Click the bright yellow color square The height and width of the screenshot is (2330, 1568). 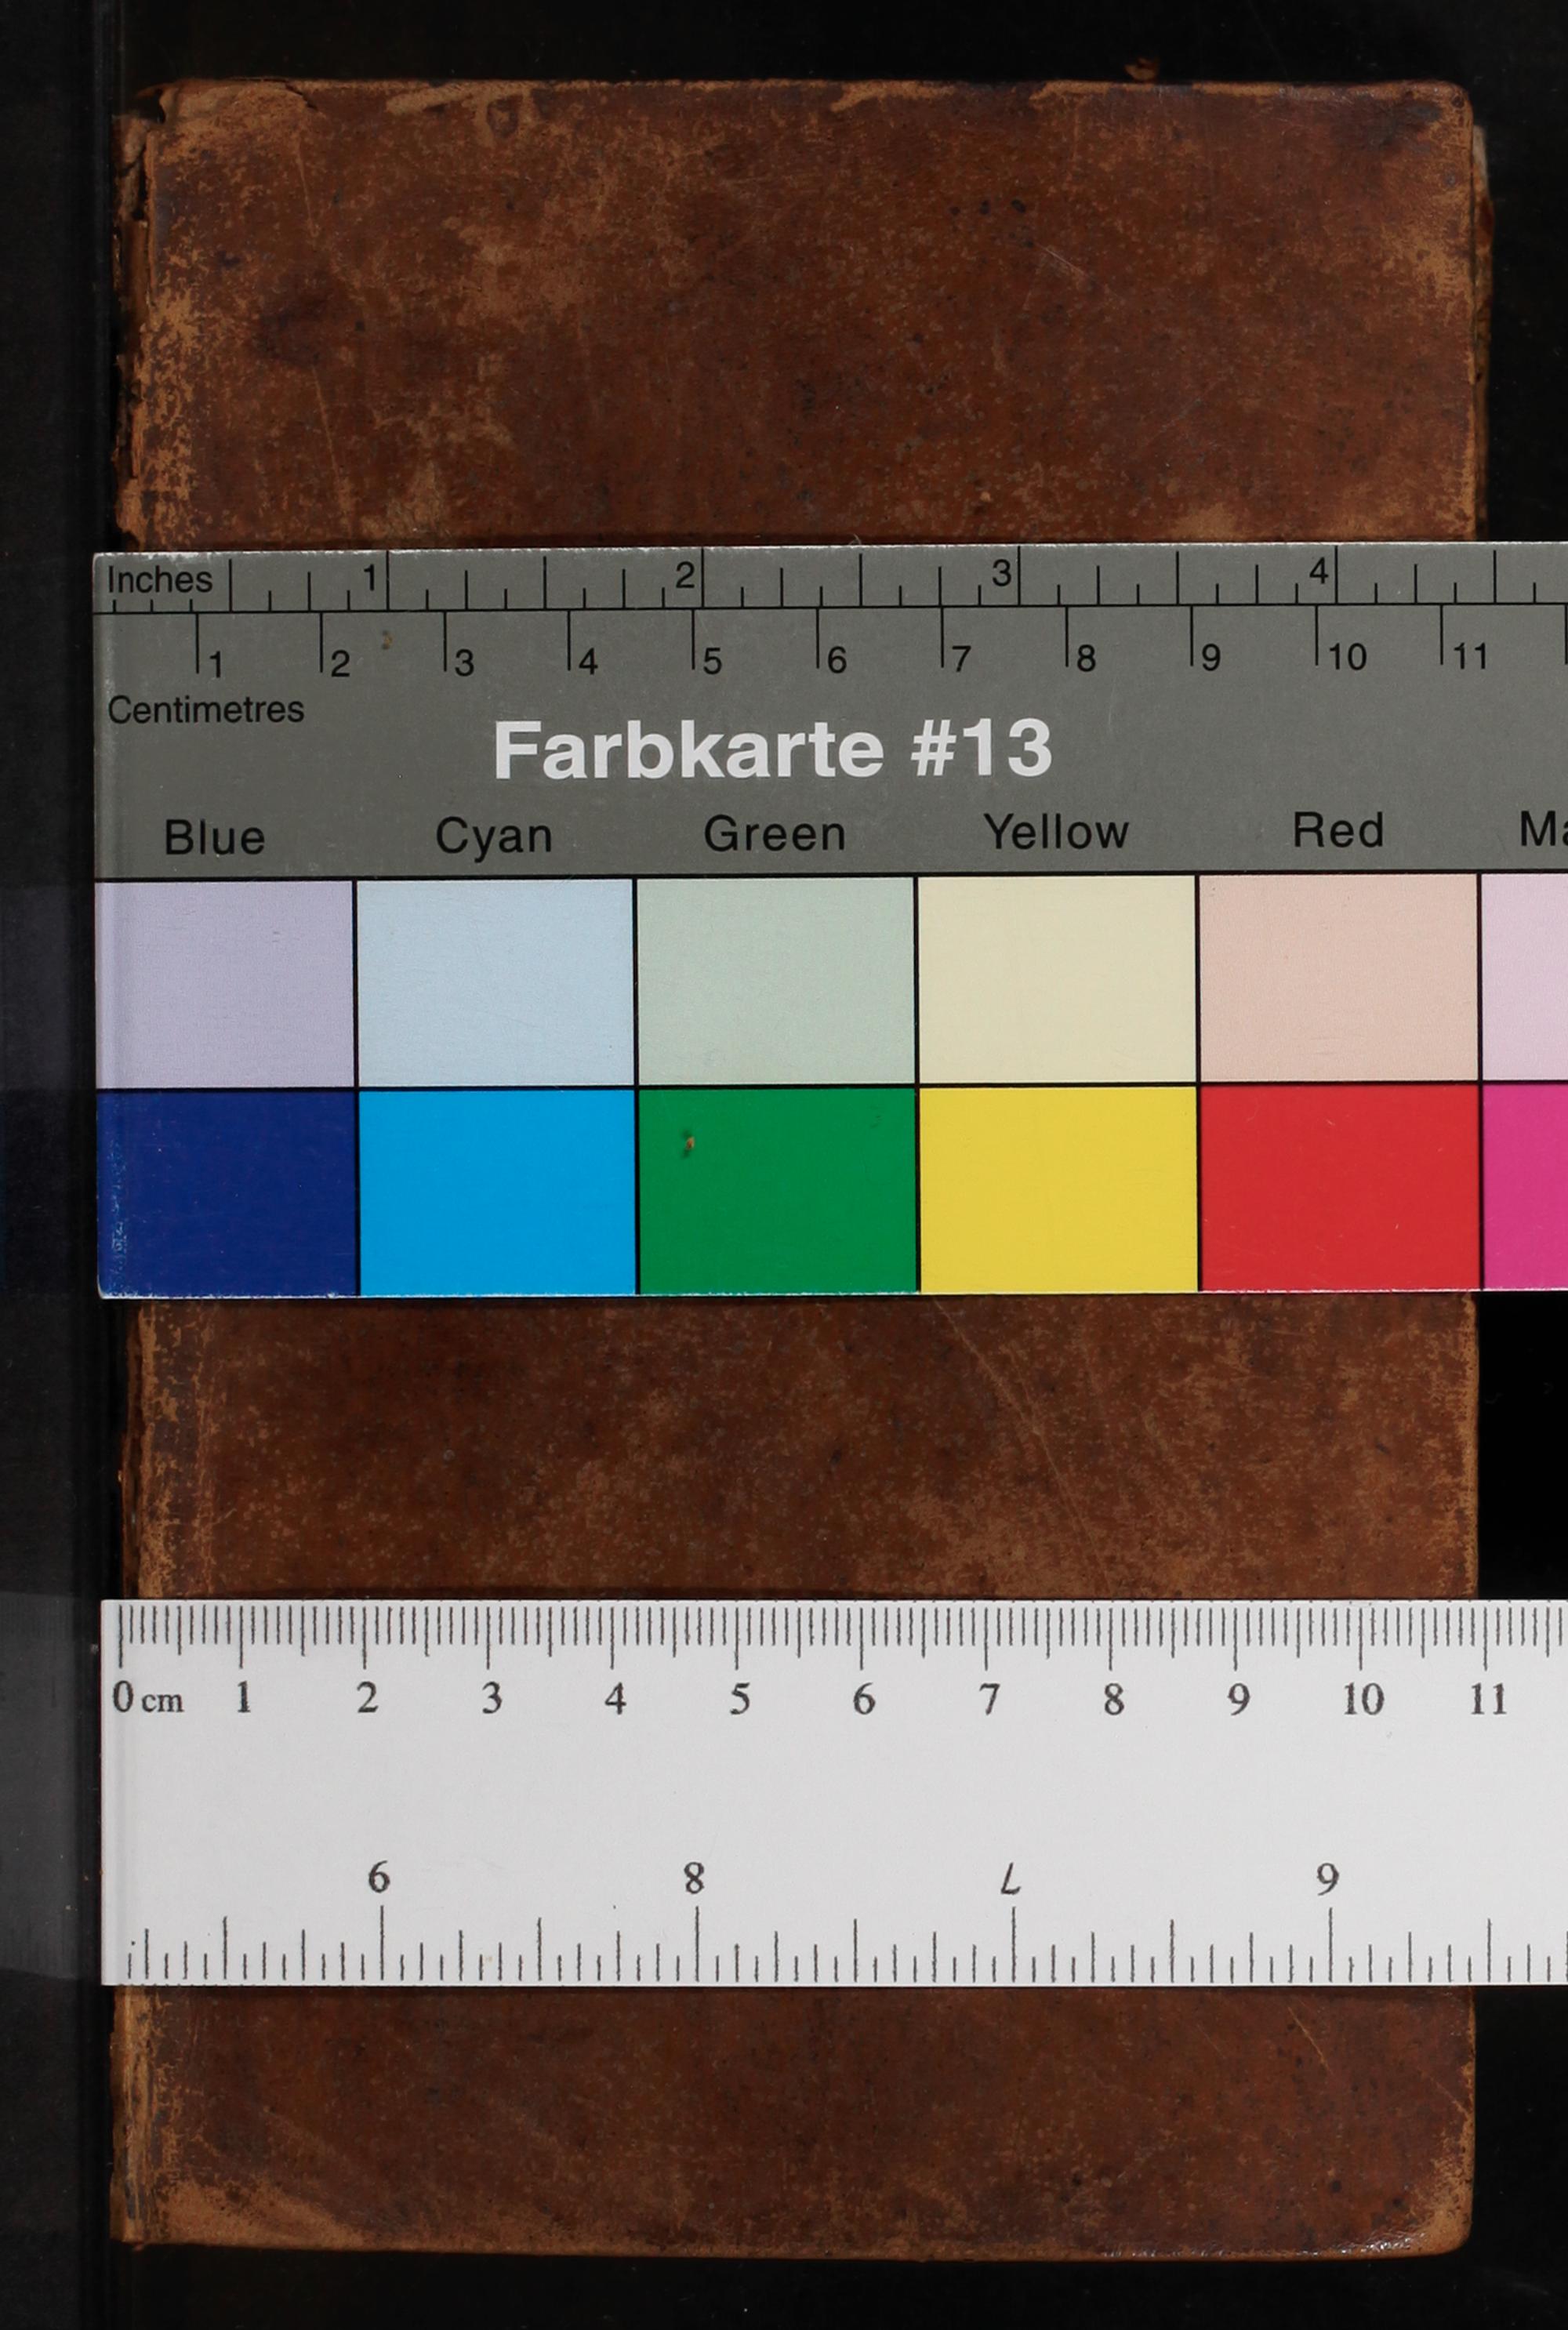[x=1058, y=1189]
